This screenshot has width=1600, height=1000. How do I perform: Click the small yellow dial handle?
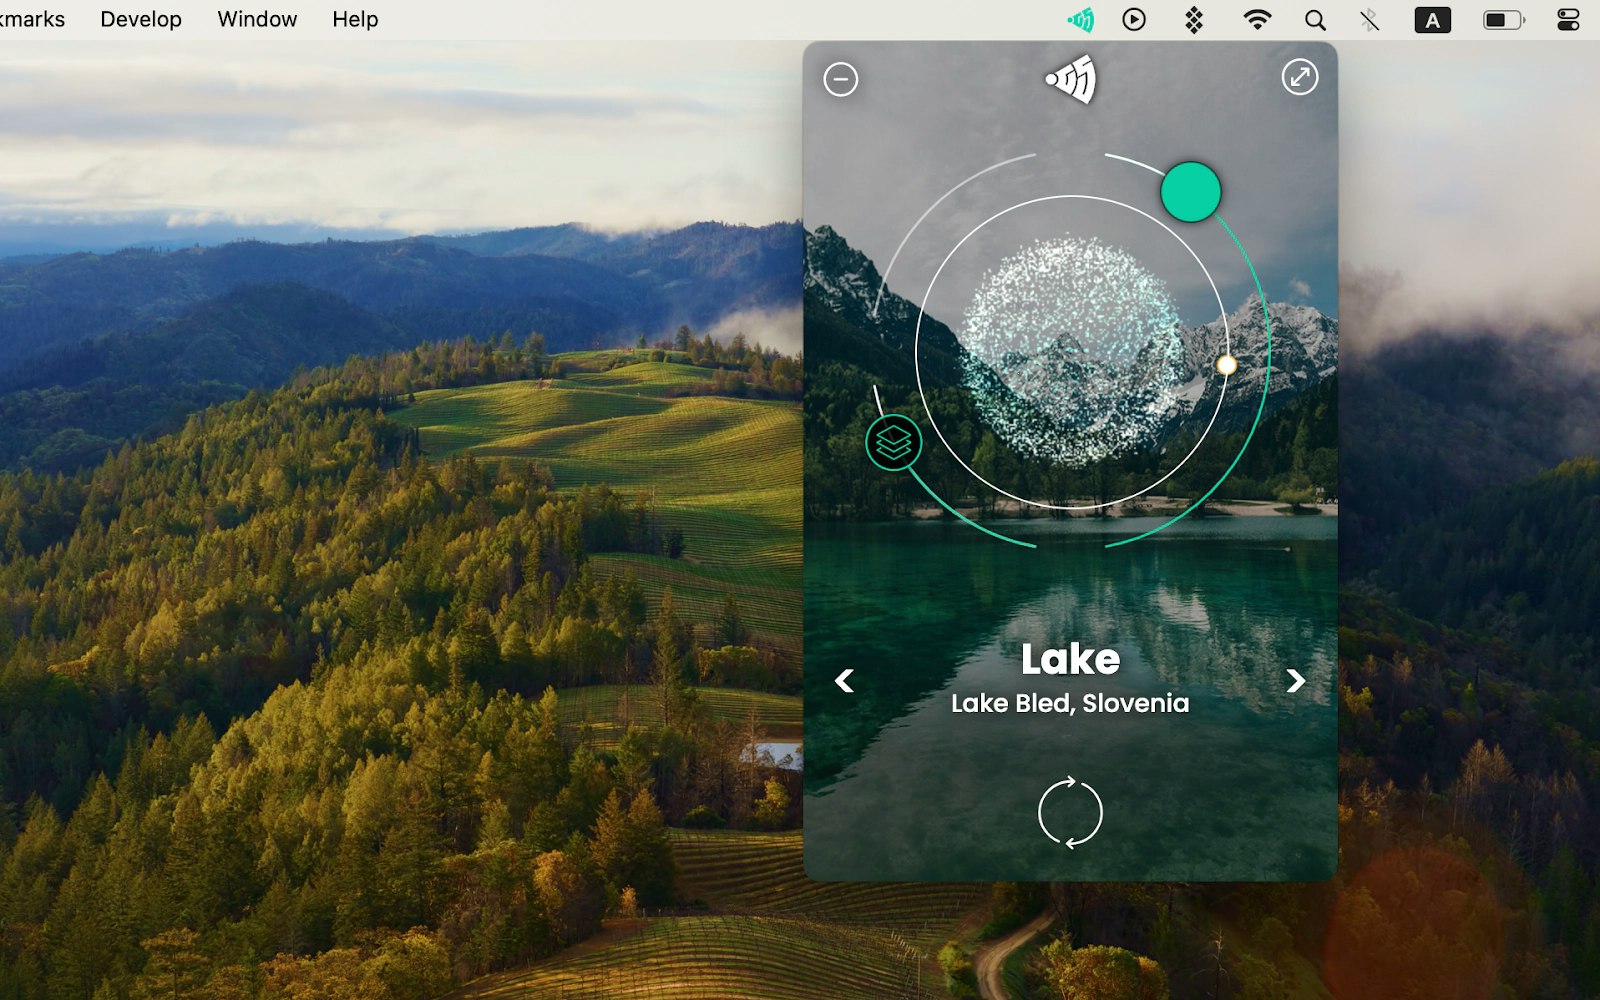click(1227, 365)
